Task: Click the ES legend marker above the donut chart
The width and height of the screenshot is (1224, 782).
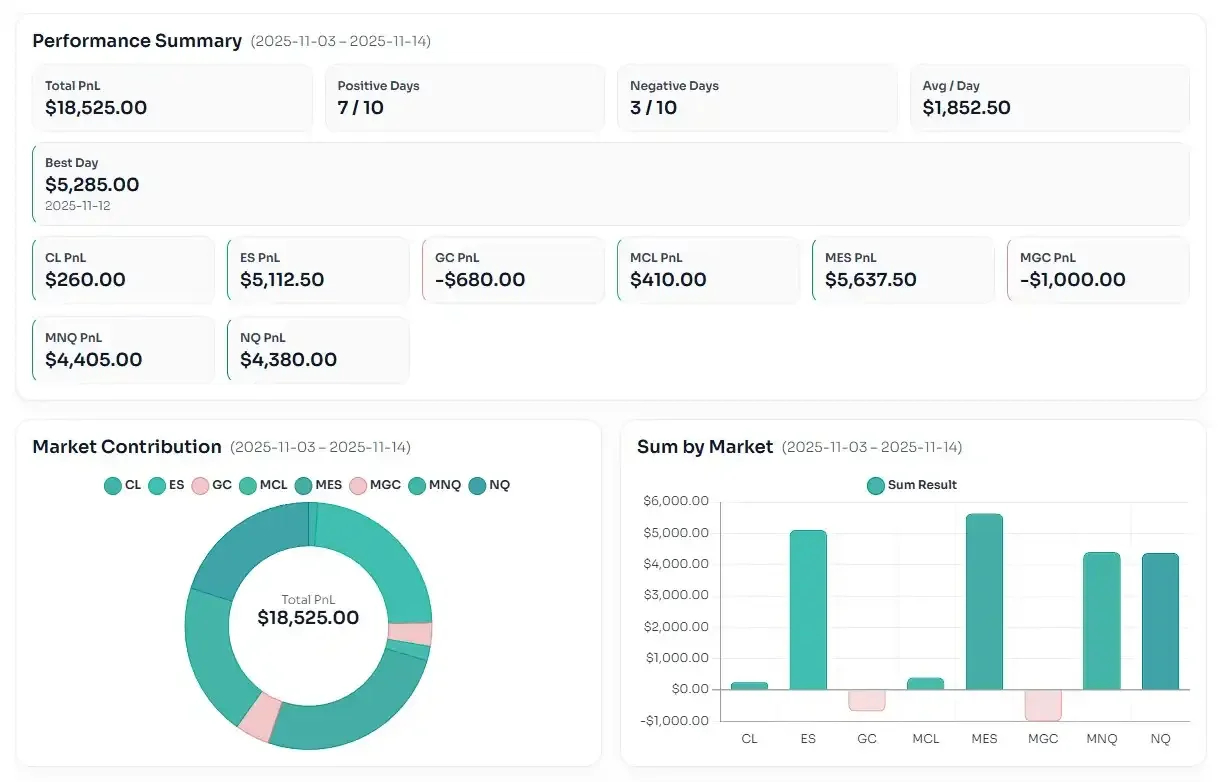Action: tap(155, 485)
